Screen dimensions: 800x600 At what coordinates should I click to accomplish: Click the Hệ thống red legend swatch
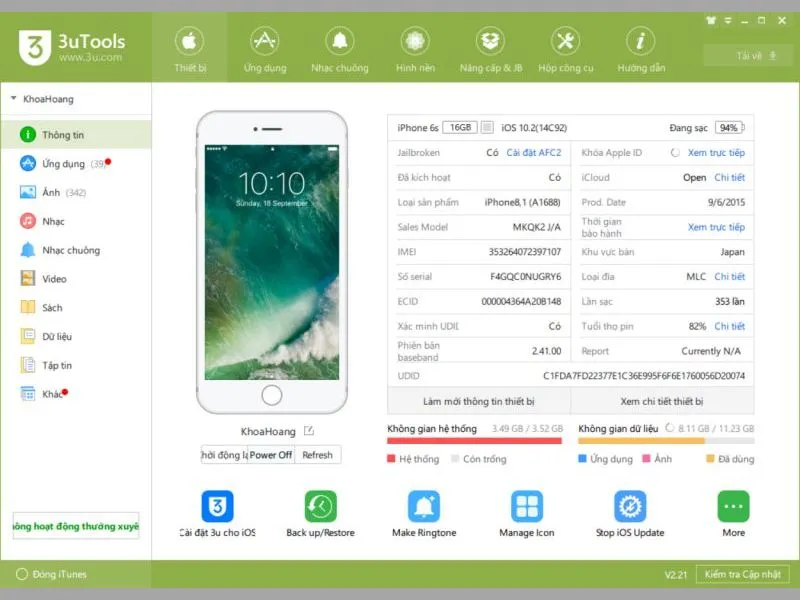point(391,459)
